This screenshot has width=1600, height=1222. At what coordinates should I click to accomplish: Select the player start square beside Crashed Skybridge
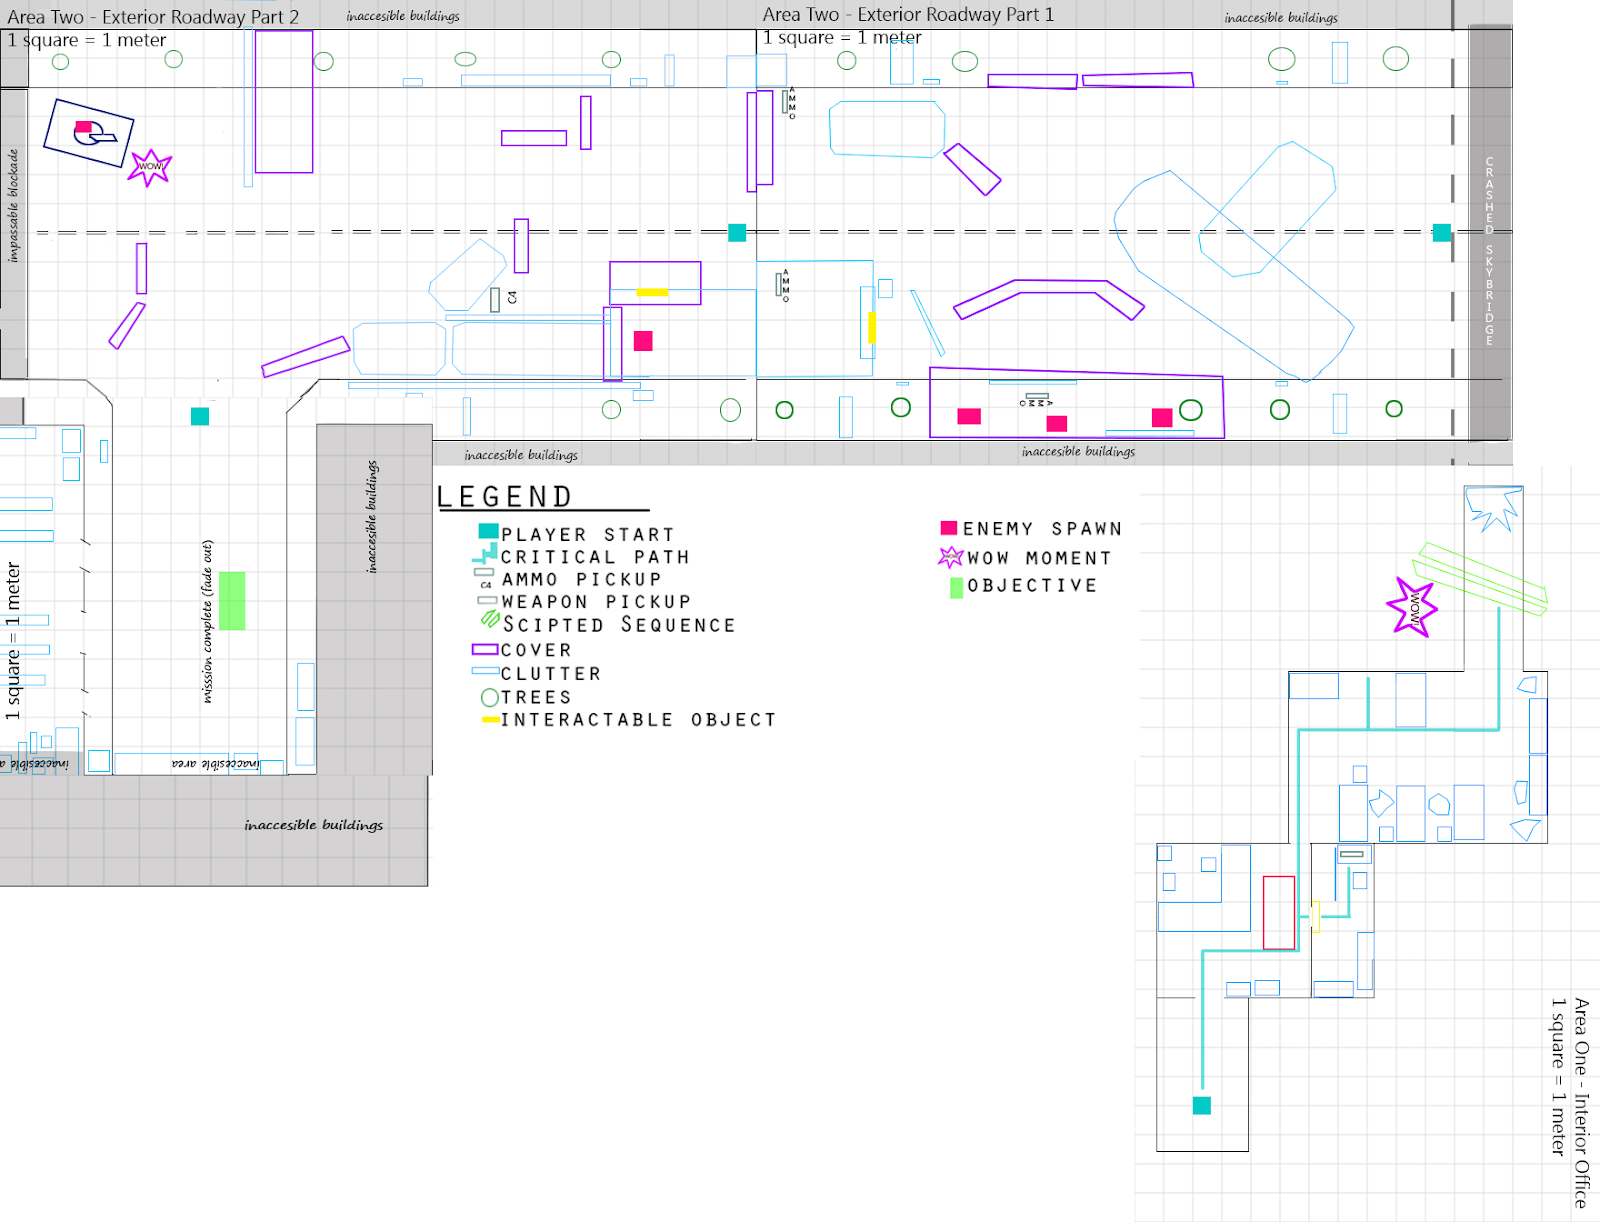pos(1442,233)
